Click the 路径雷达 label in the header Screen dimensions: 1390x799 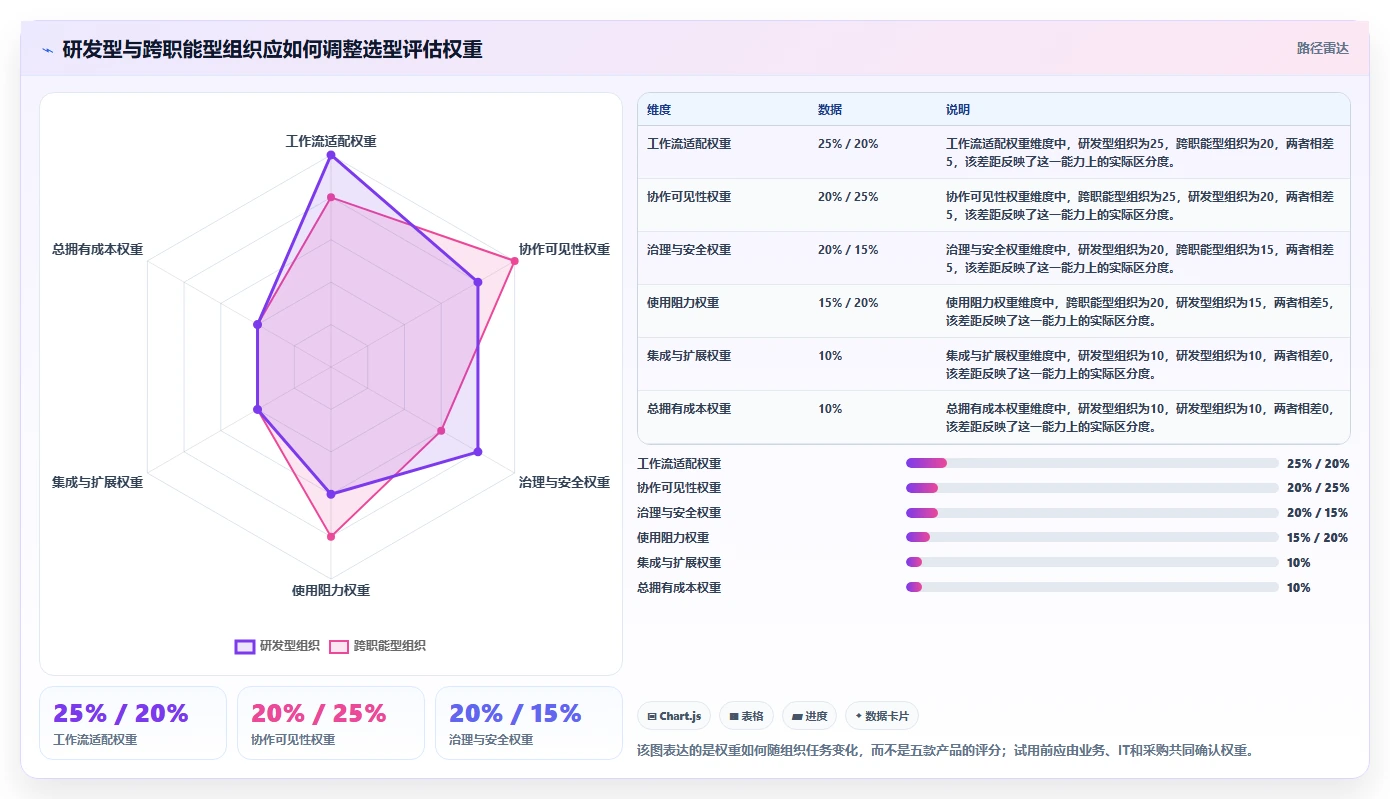[x=1323, y=48]
